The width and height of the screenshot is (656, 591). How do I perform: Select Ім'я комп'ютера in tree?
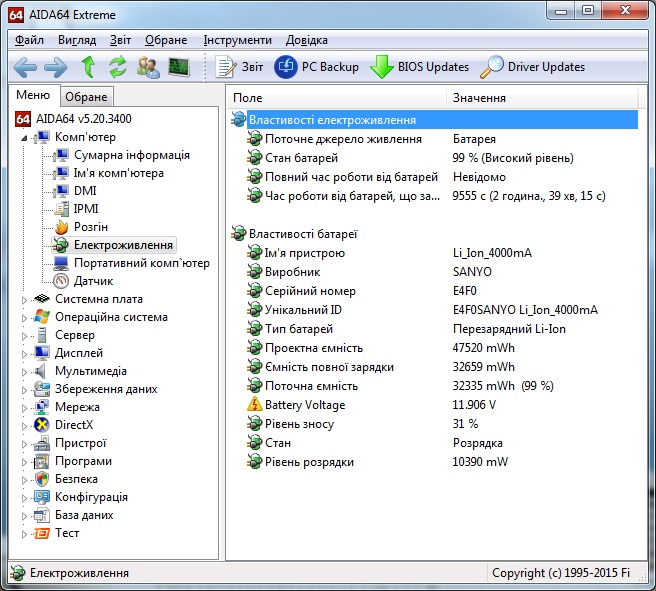click(119, 173)
